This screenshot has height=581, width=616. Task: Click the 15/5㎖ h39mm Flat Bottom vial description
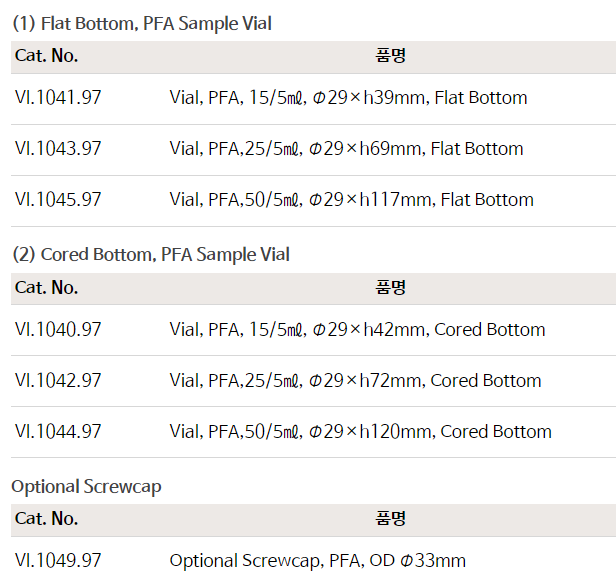click(348, 98)
